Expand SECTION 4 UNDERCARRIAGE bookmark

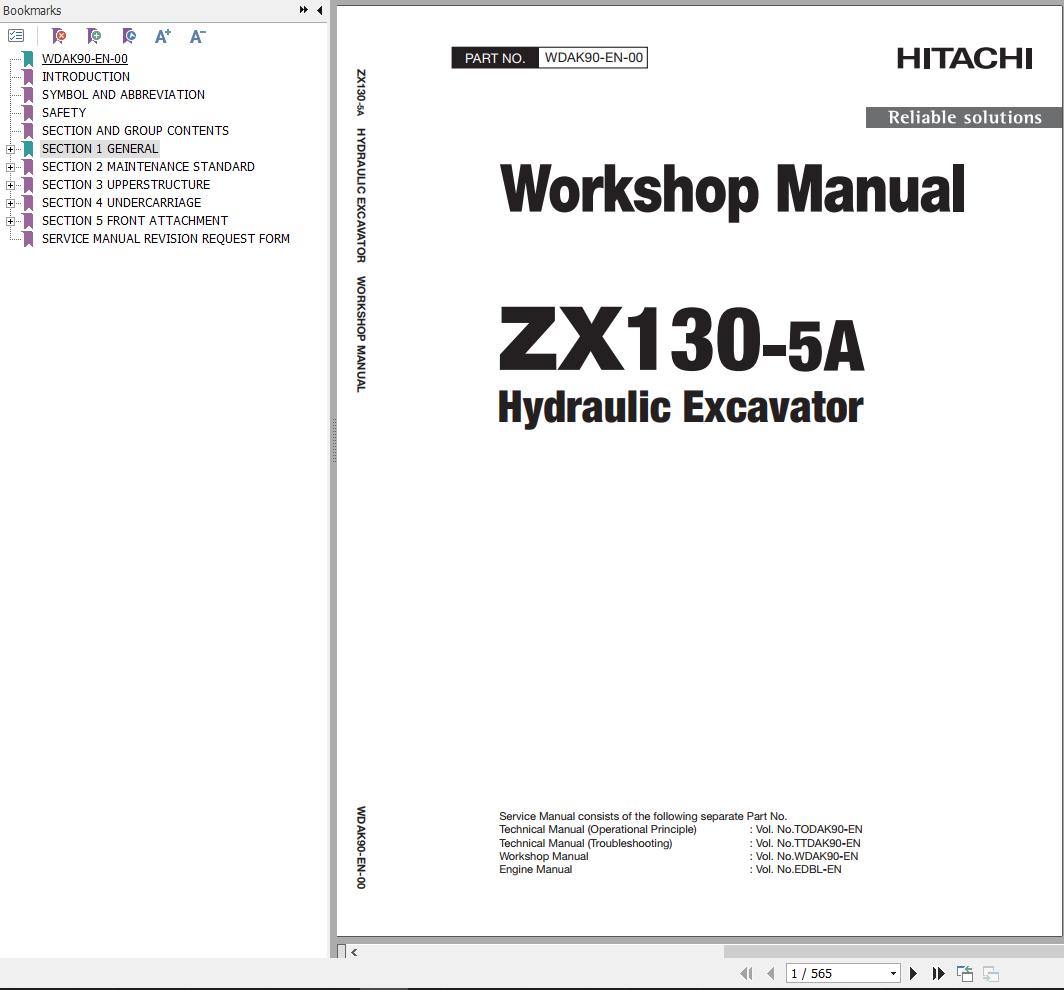[x=10, y=203]
